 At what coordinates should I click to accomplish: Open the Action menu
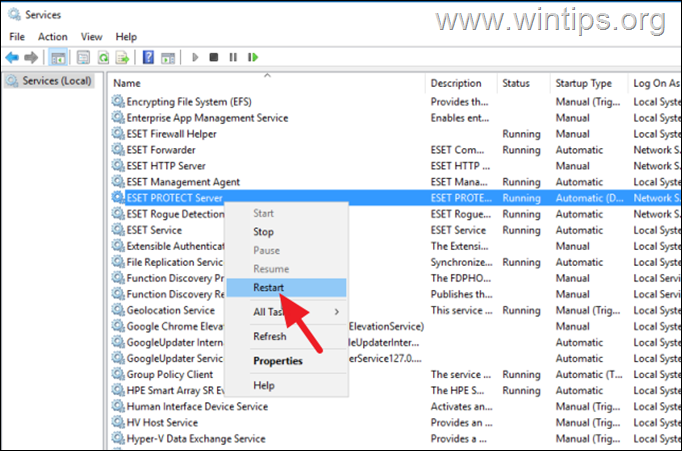pyautogui.click(x=53, y=37)
